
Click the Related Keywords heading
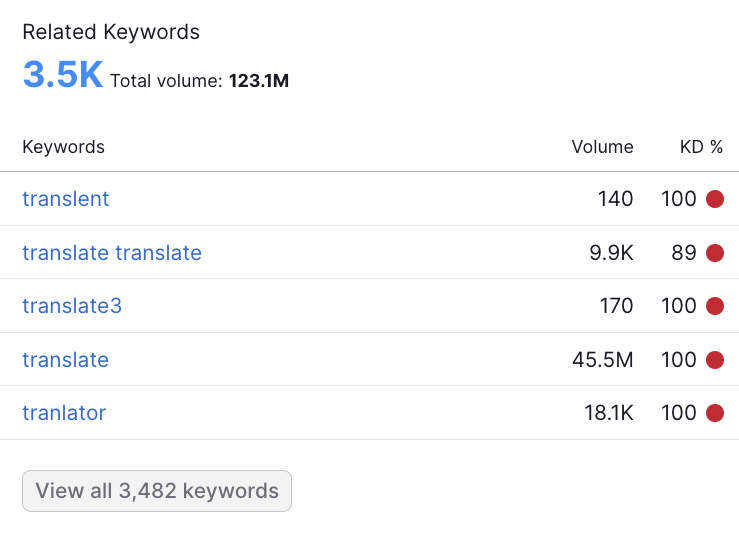[x=111, y=33]
